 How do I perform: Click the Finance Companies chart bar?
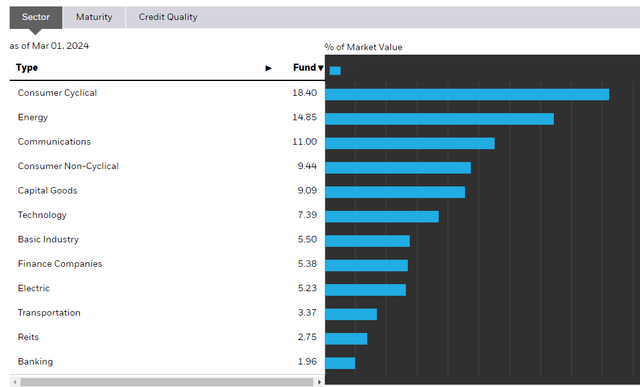[367, 265]
